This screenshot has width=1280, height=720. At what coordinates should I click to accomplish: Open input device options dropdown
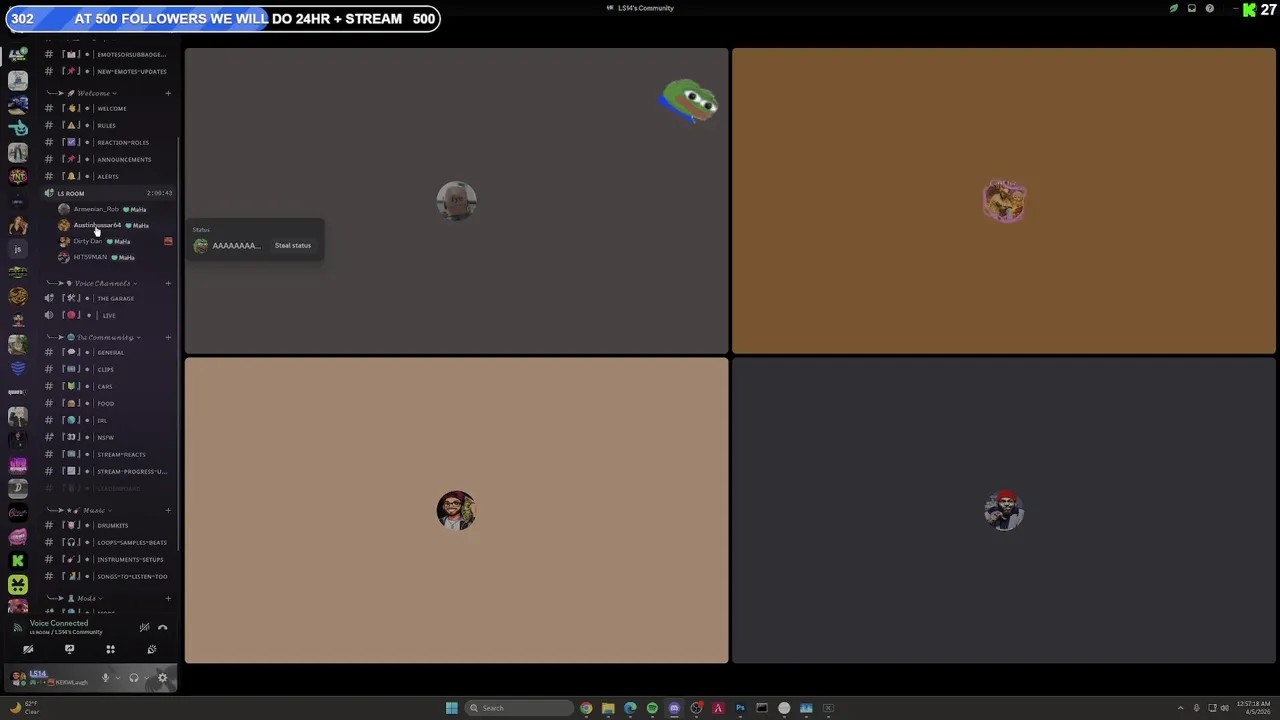(117, 677)
